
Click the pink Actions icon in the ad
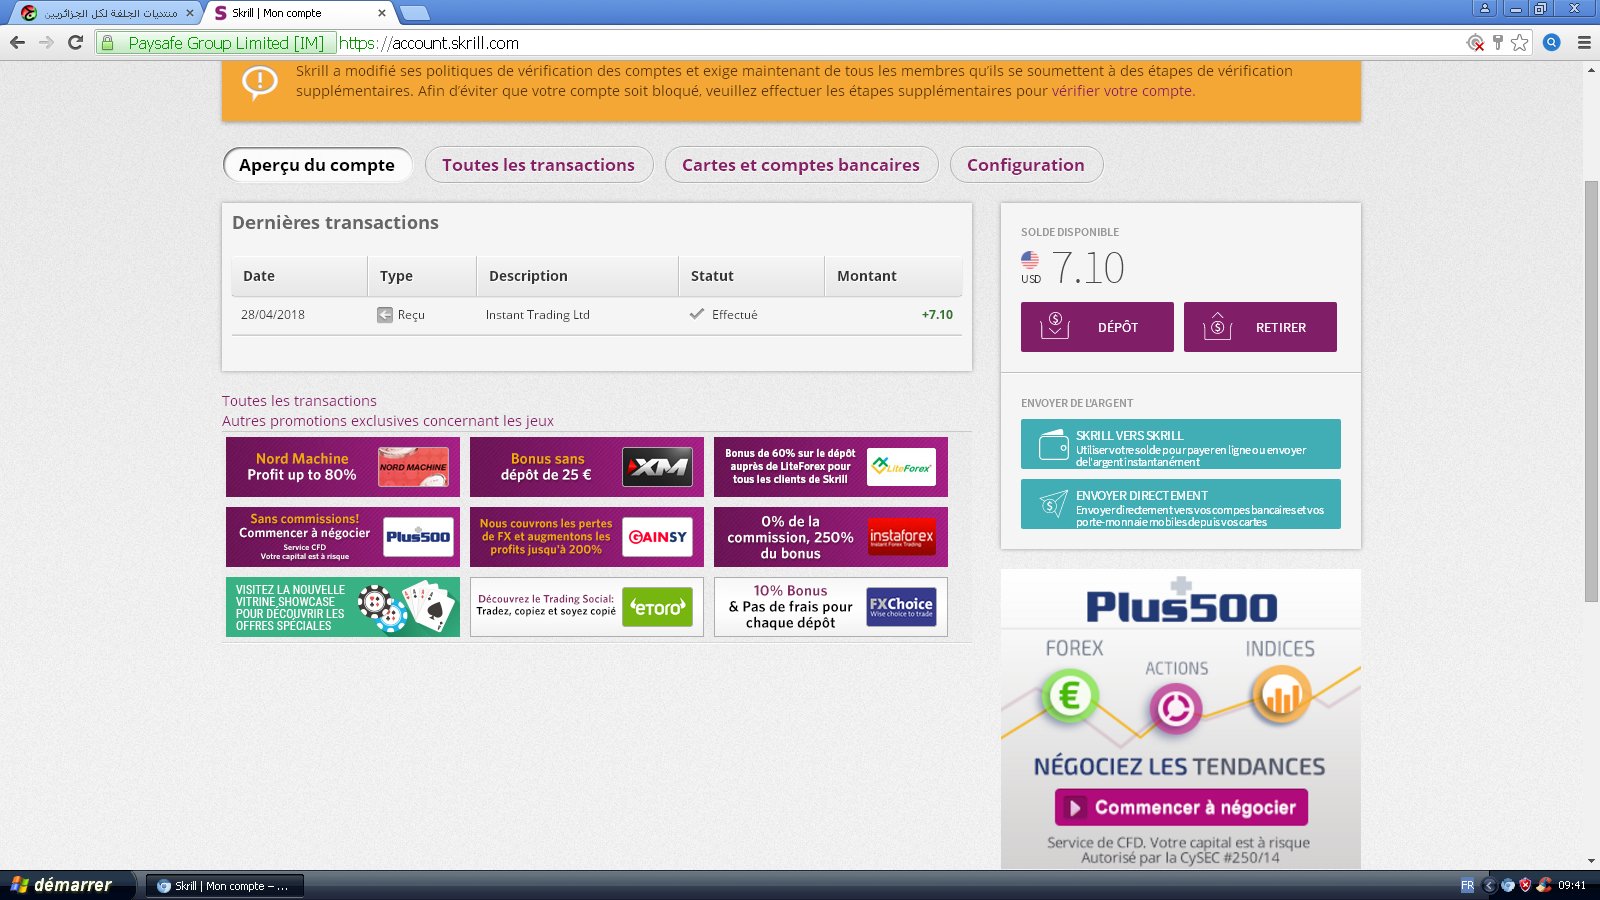[x=1175, y=709]
